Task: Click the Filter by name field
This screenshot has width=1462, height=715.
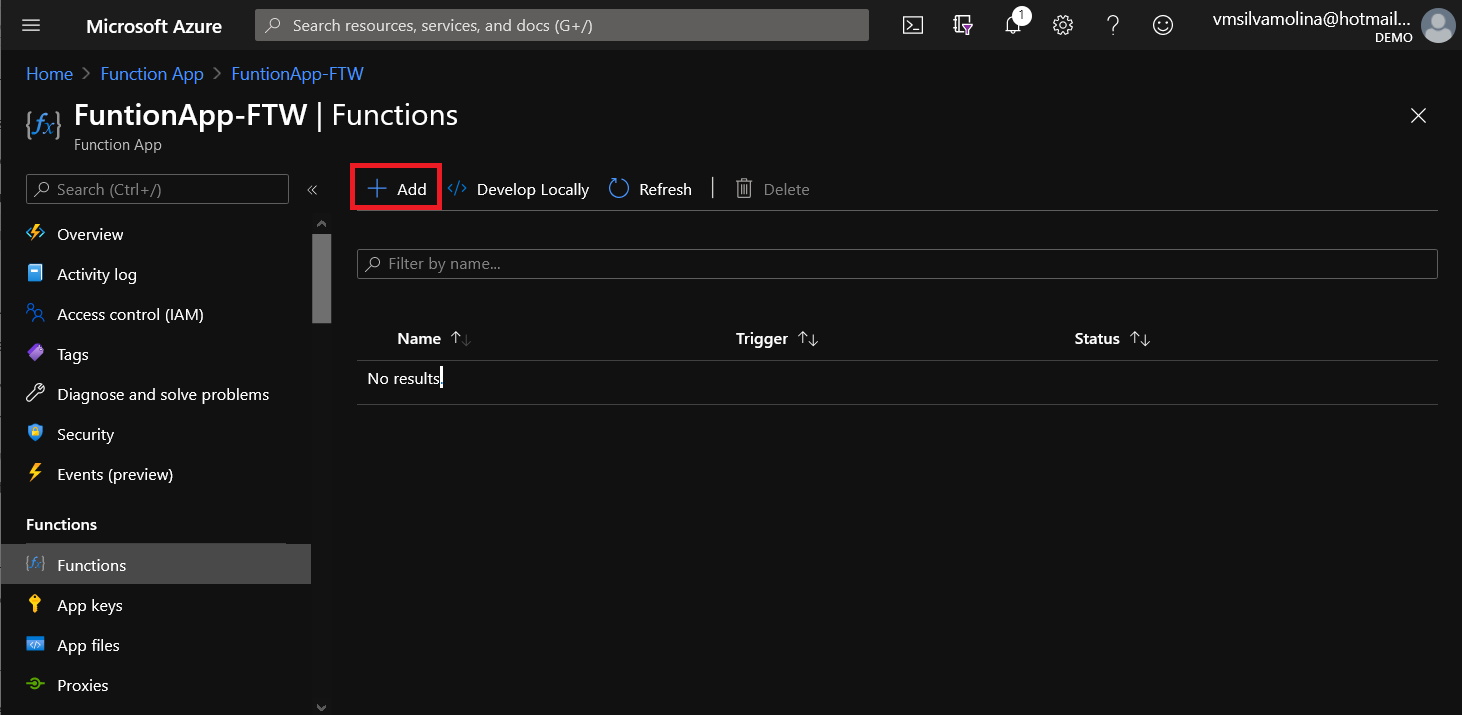Action: 897,264
